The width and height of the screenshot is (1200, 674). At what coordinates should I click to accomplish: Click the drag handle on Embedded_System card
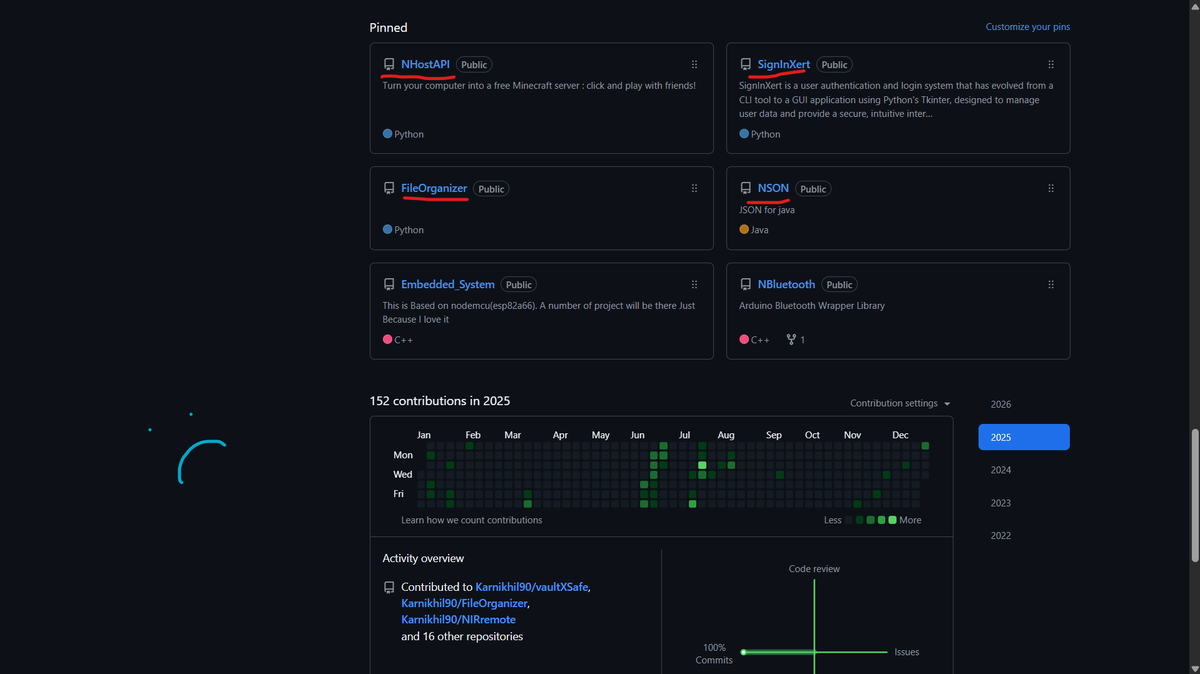694,284
